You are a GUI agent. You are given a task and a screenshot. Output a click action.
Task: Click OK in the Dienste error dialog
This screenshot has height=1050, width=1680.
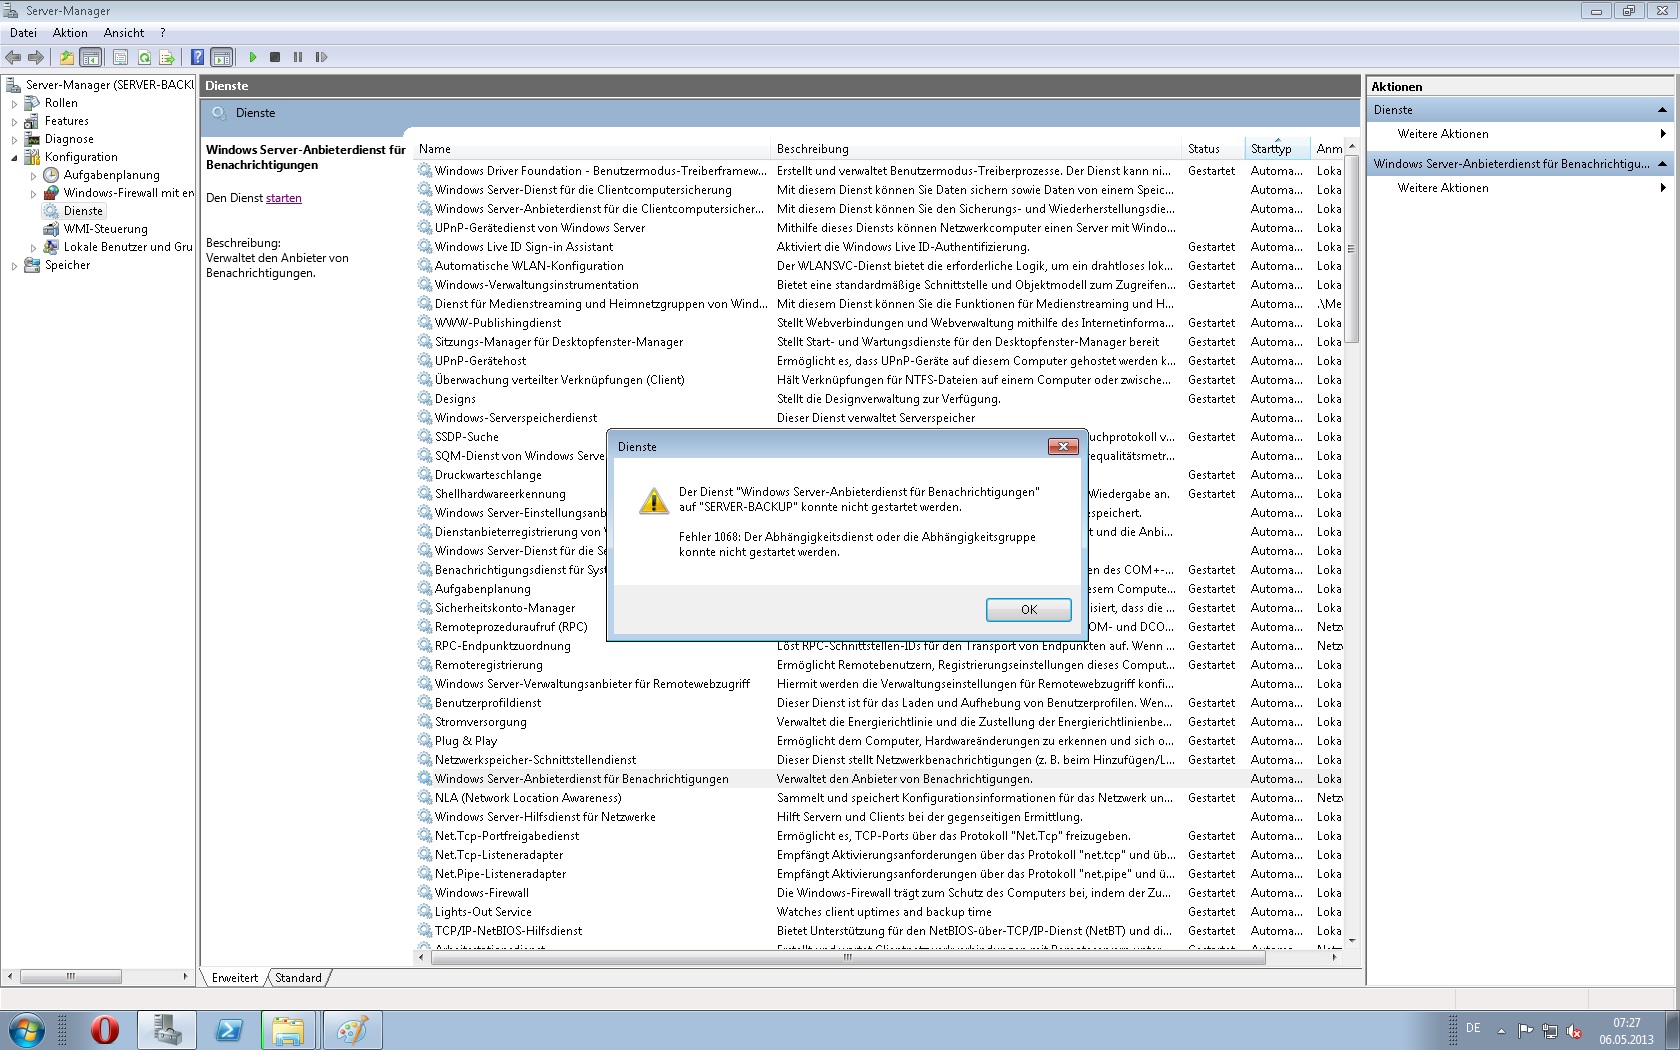pos(1029,610)
